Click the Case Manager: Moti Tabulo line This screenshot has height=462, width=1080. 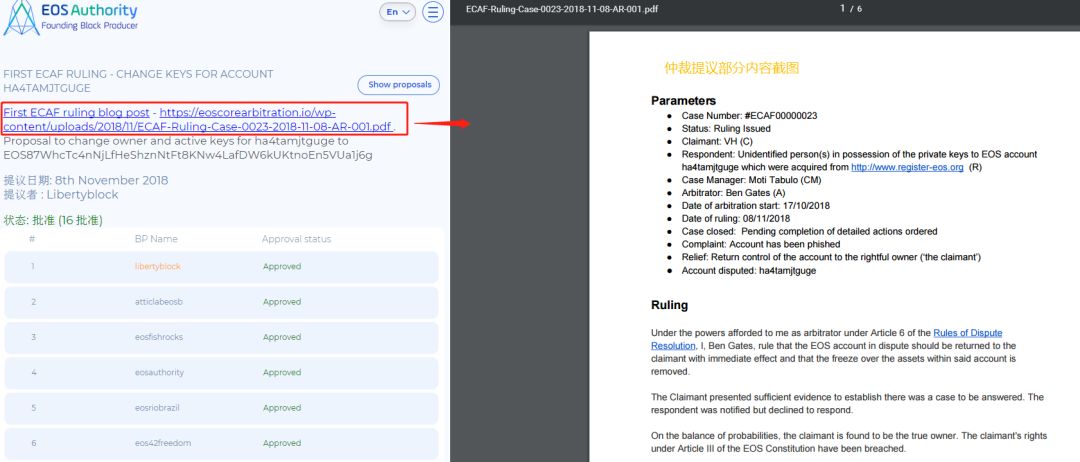click(751, 180)
